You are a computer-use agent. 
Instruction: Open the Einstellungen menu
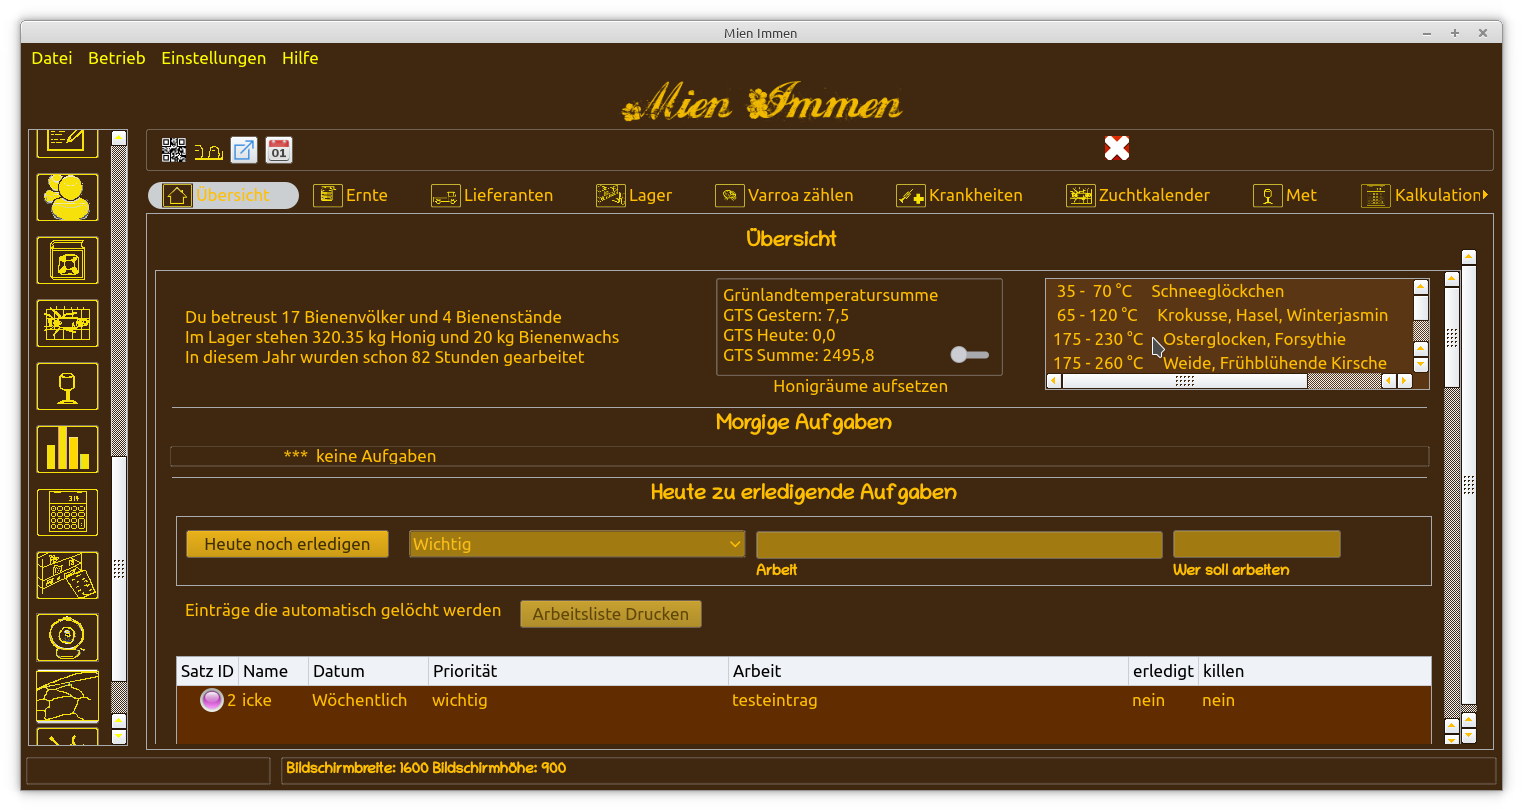(x=213, y=58)
